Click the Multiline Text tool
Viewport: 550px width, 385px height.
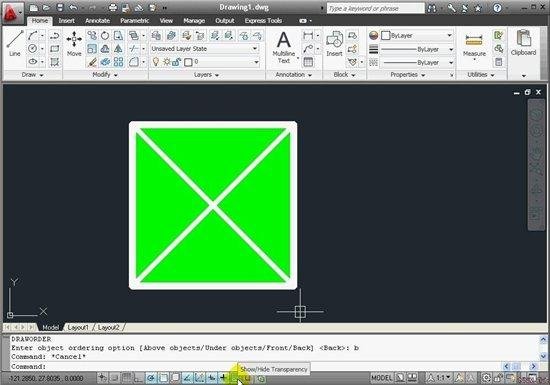283,47
